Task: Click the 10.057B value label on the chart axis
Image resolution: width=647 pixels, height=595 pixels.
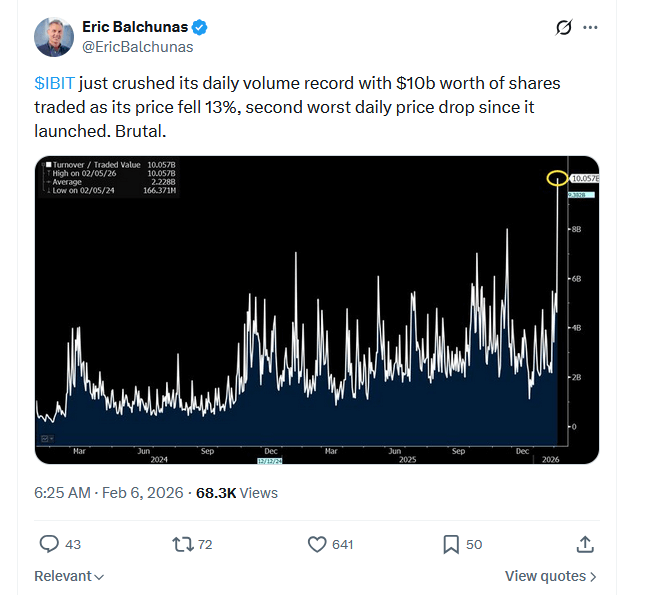Action: 583,178
